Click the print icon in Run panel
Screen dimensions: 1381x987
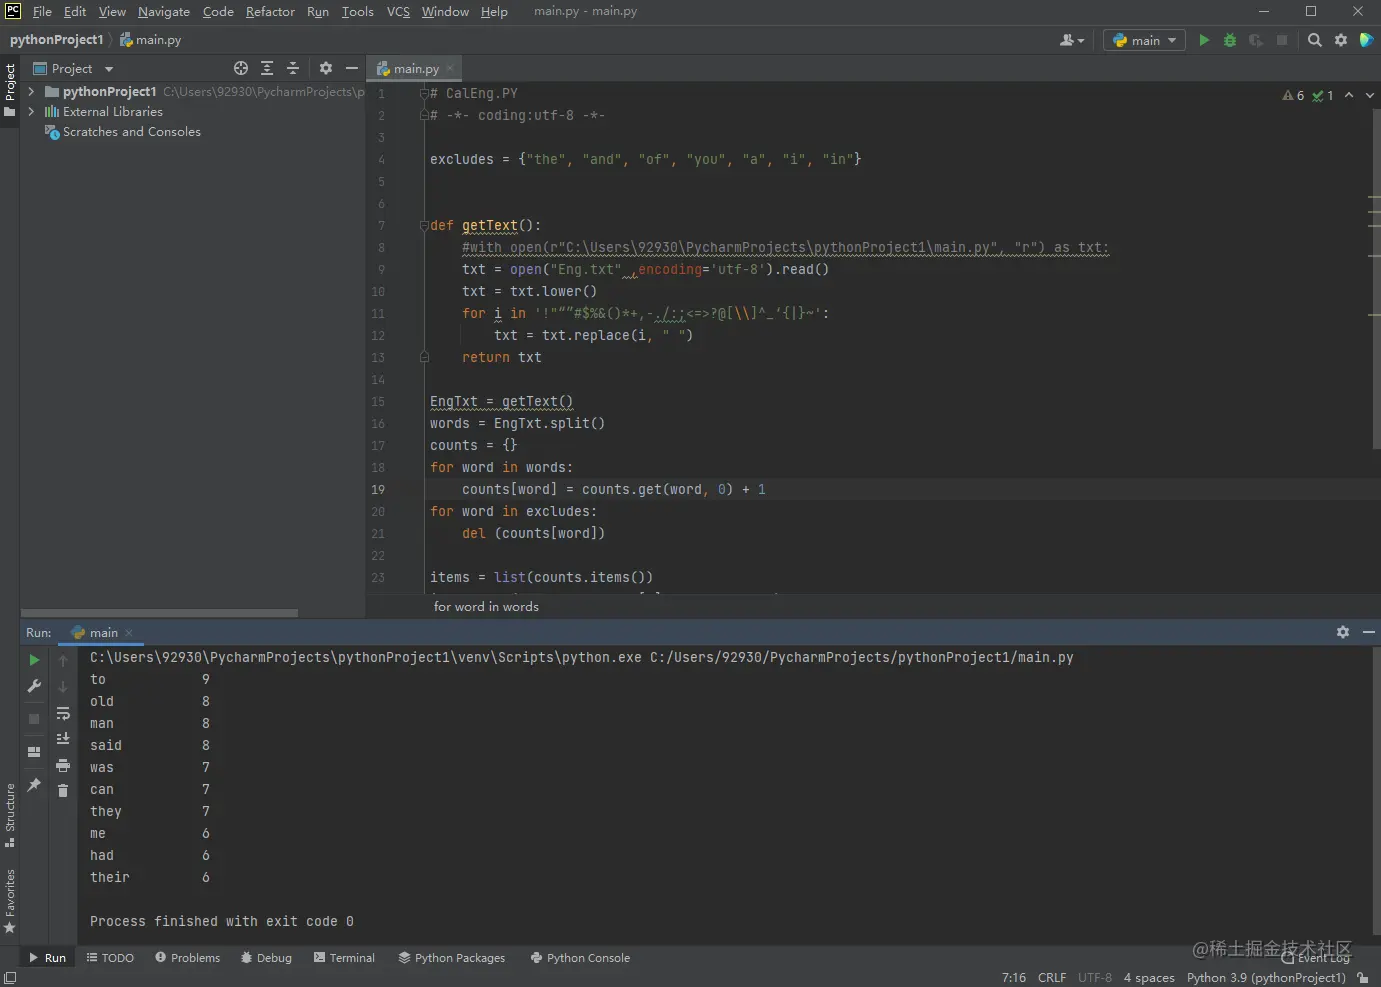tap(63, 765)
